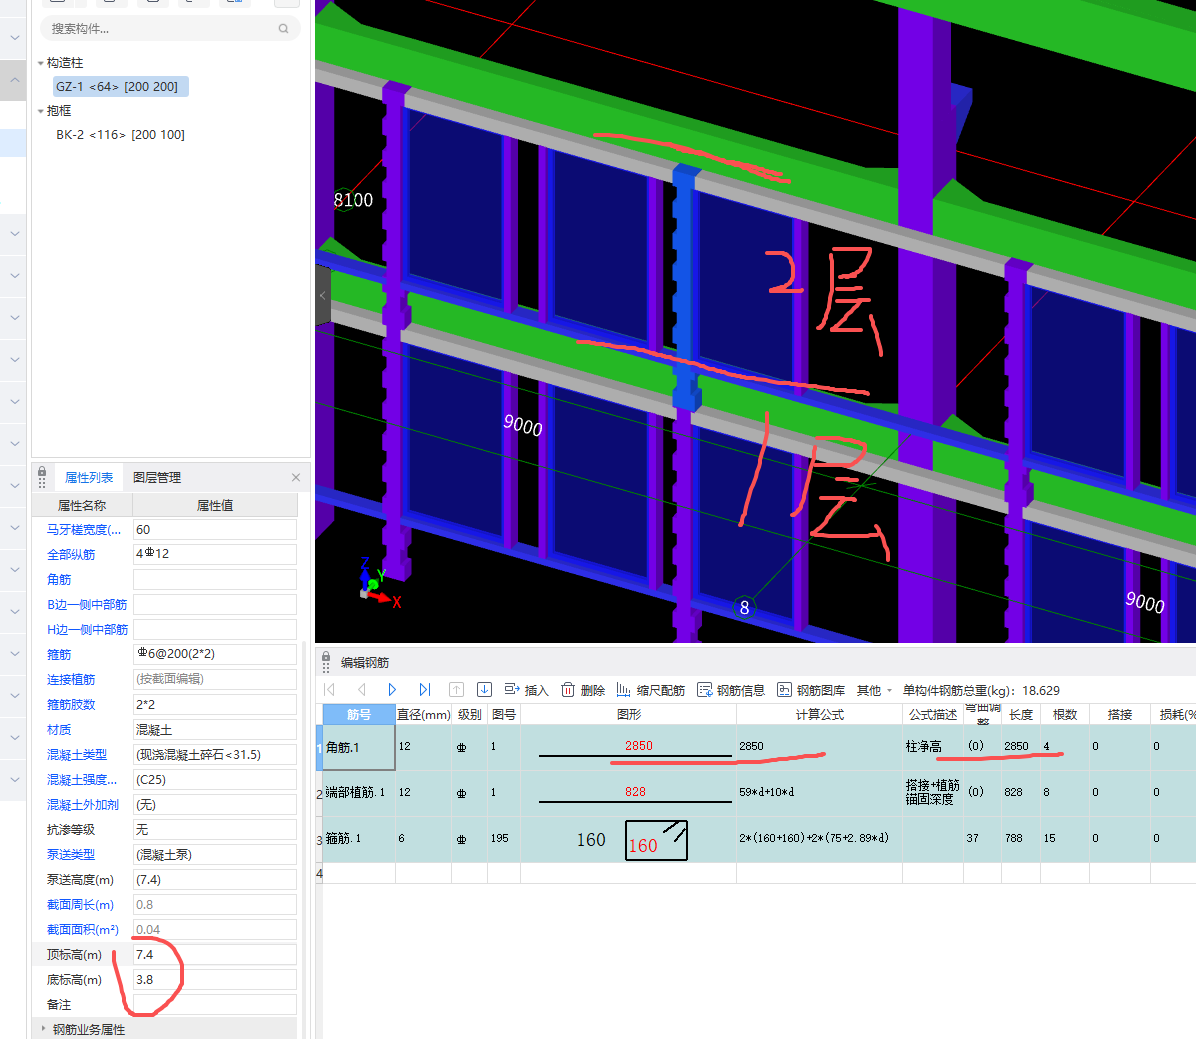Edit 底标高 value 3.8
The height and width of the screenshot is (1039, 1196).
pyautogui.click(x=214, y=979)
